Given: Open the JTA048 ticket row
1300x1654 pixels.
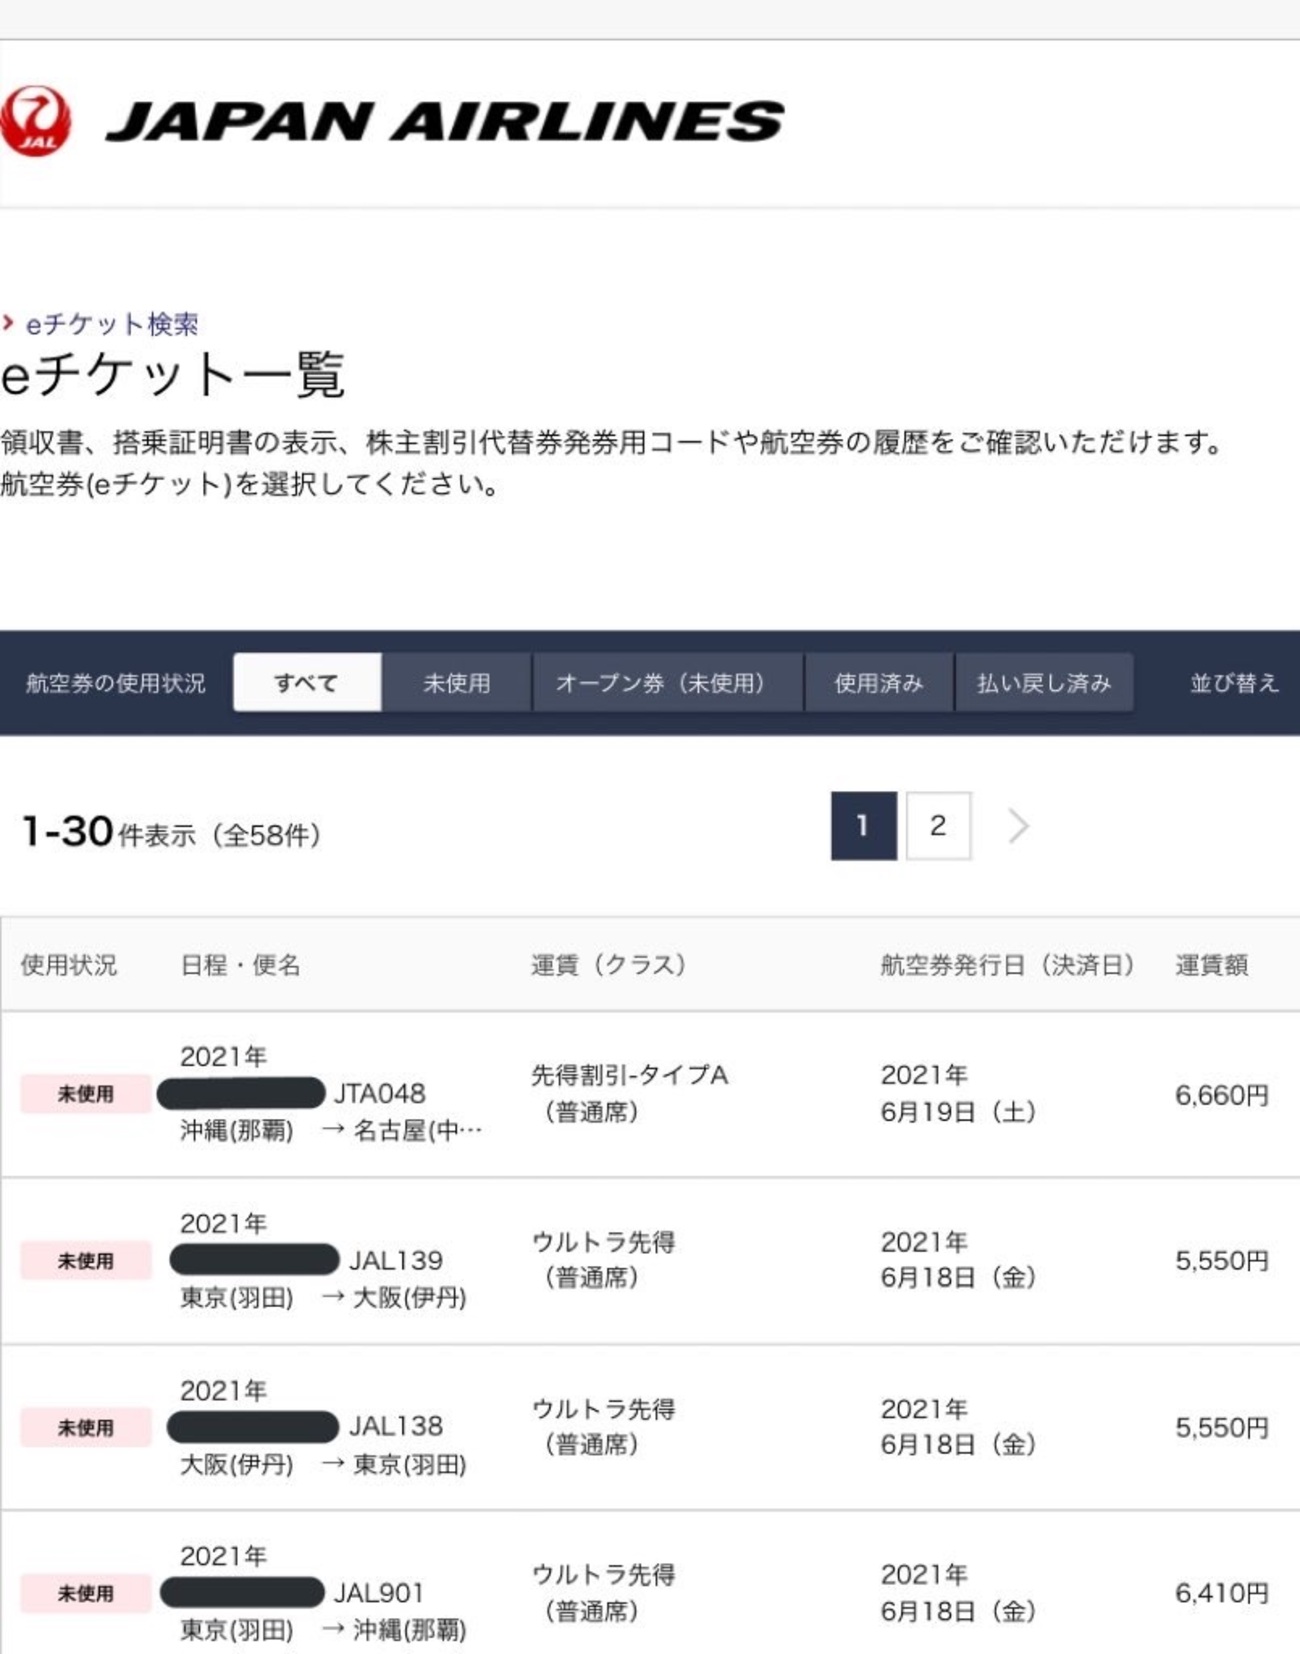Looking at the screenshot, I should 650,1094.
